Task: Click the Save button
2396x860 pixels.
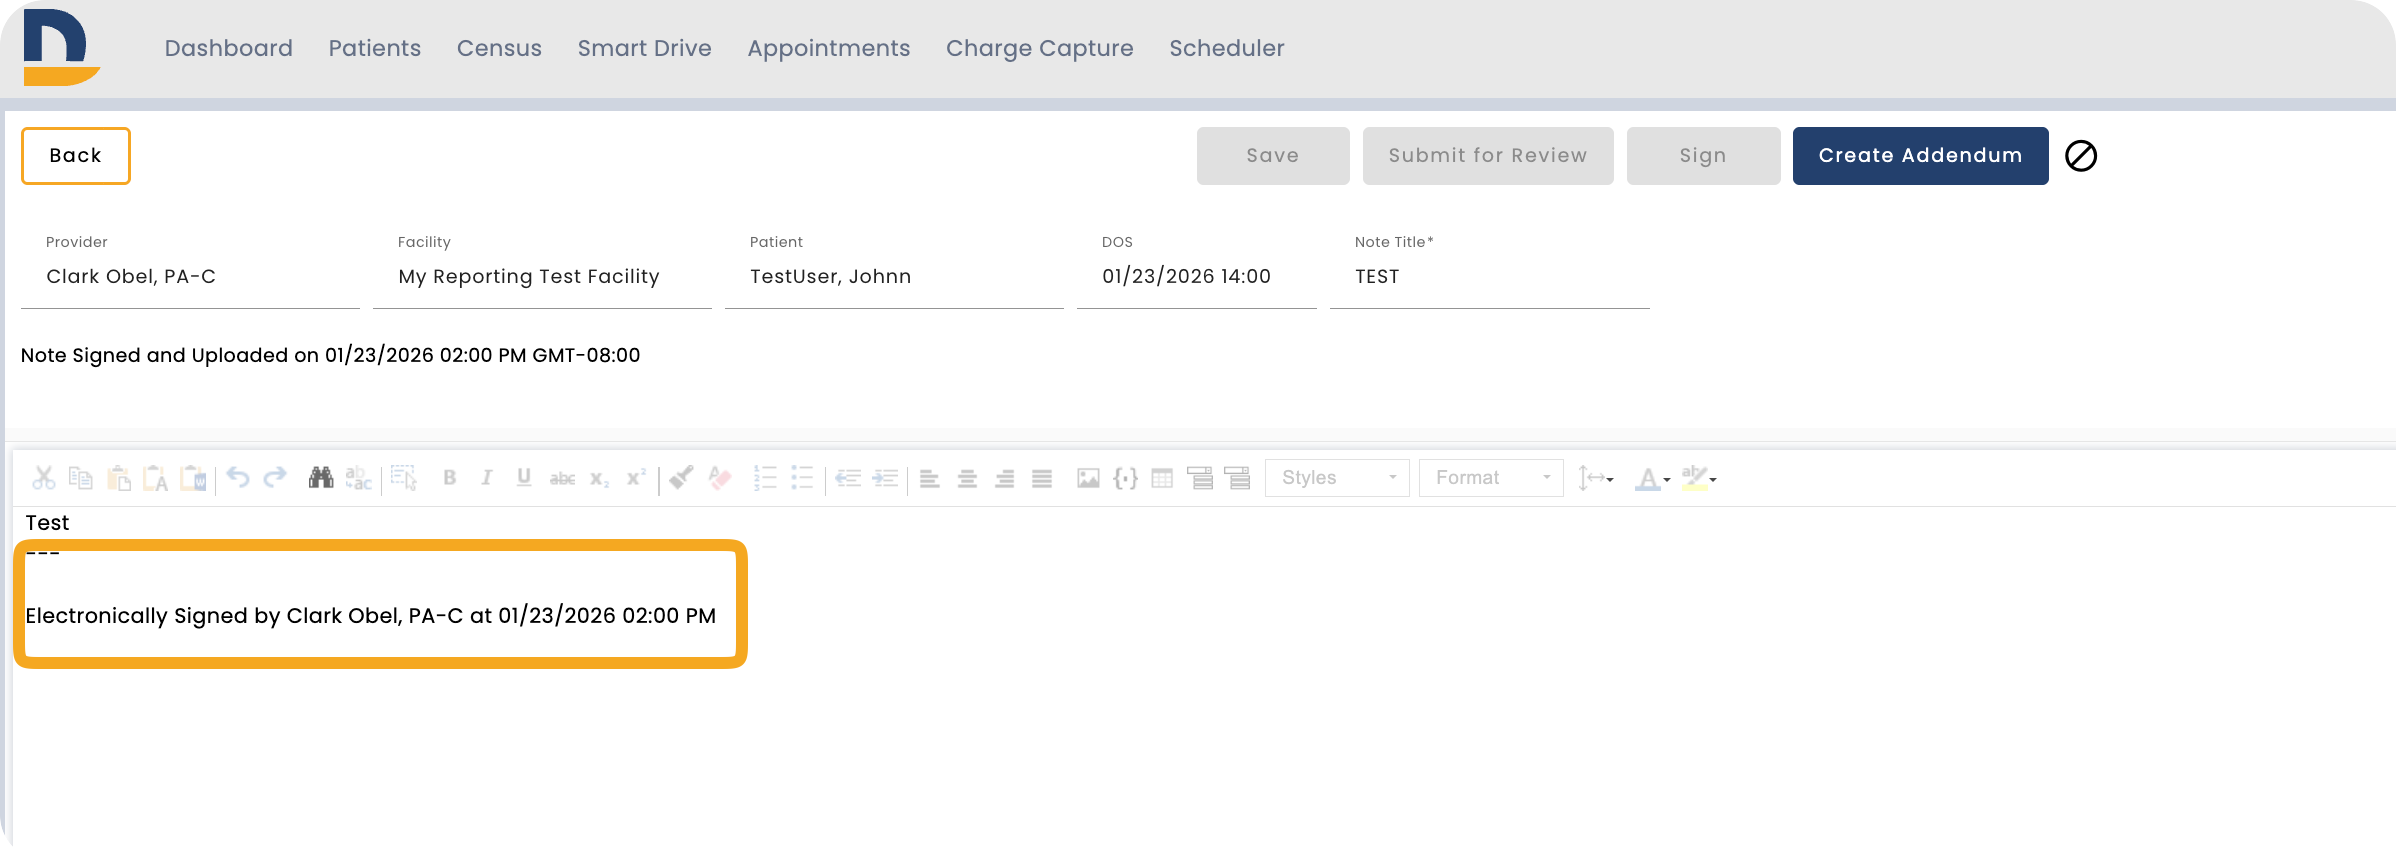Action: point(1273,156)
